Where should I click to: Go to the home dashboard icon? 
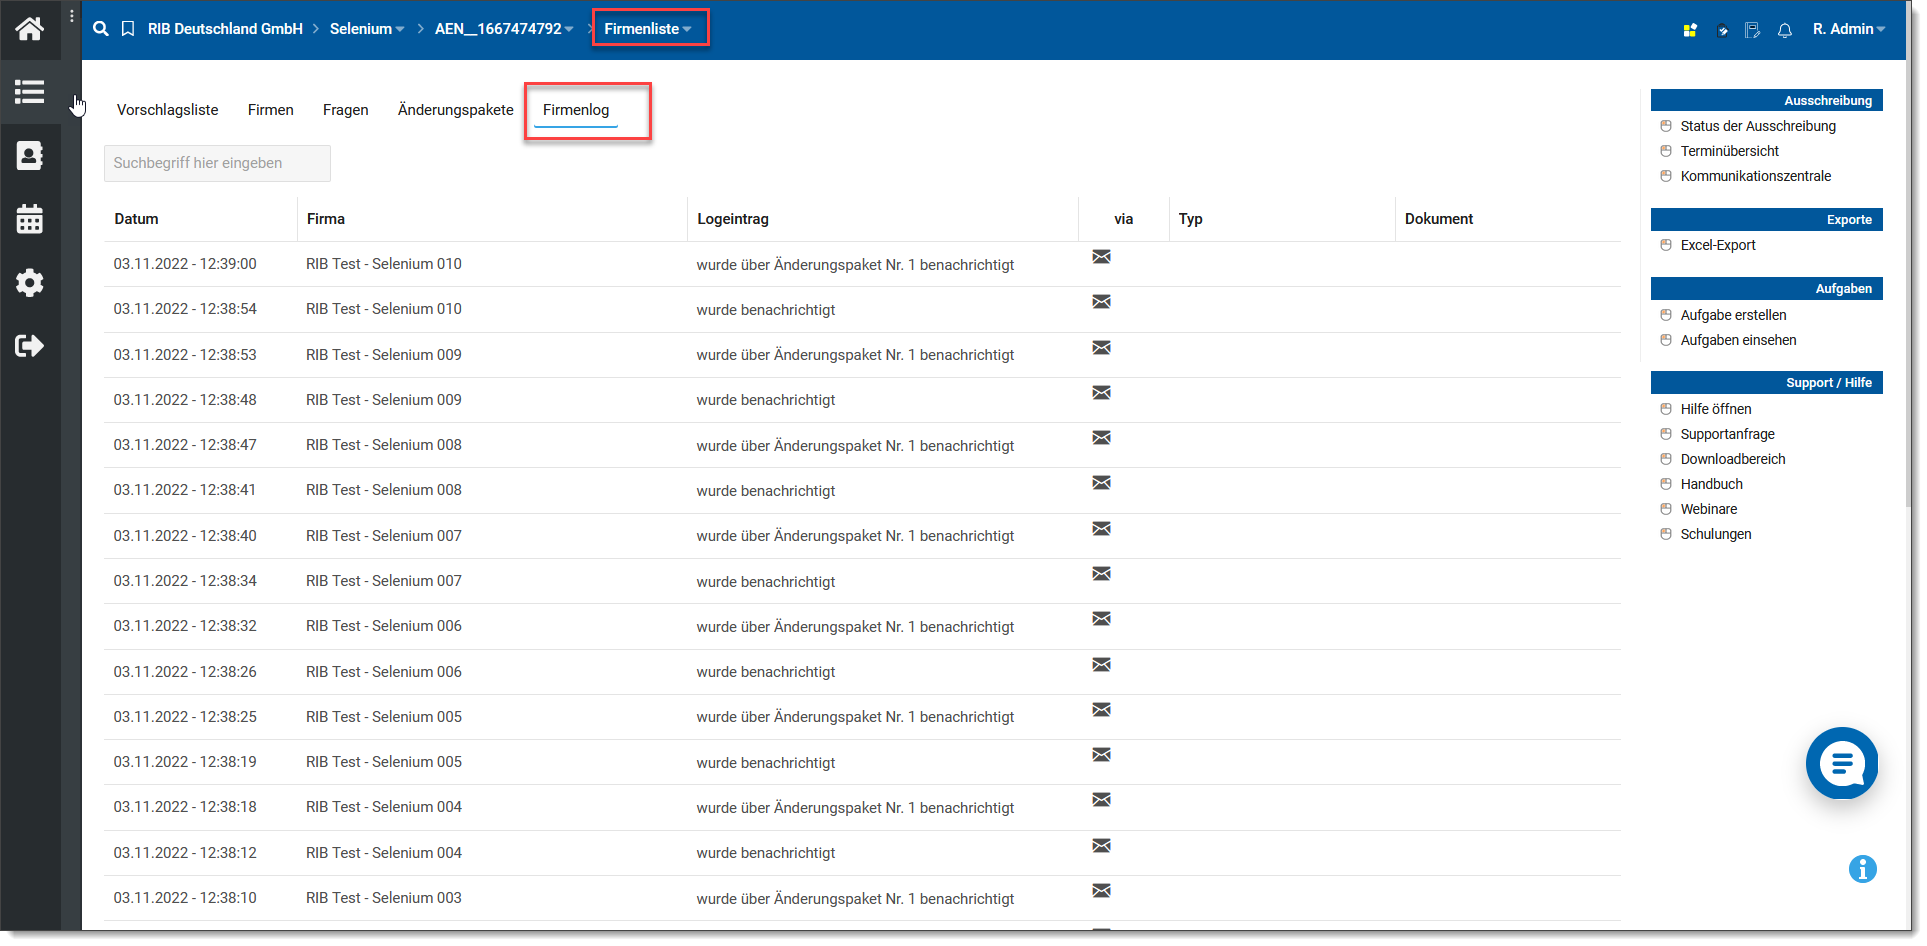30,29
